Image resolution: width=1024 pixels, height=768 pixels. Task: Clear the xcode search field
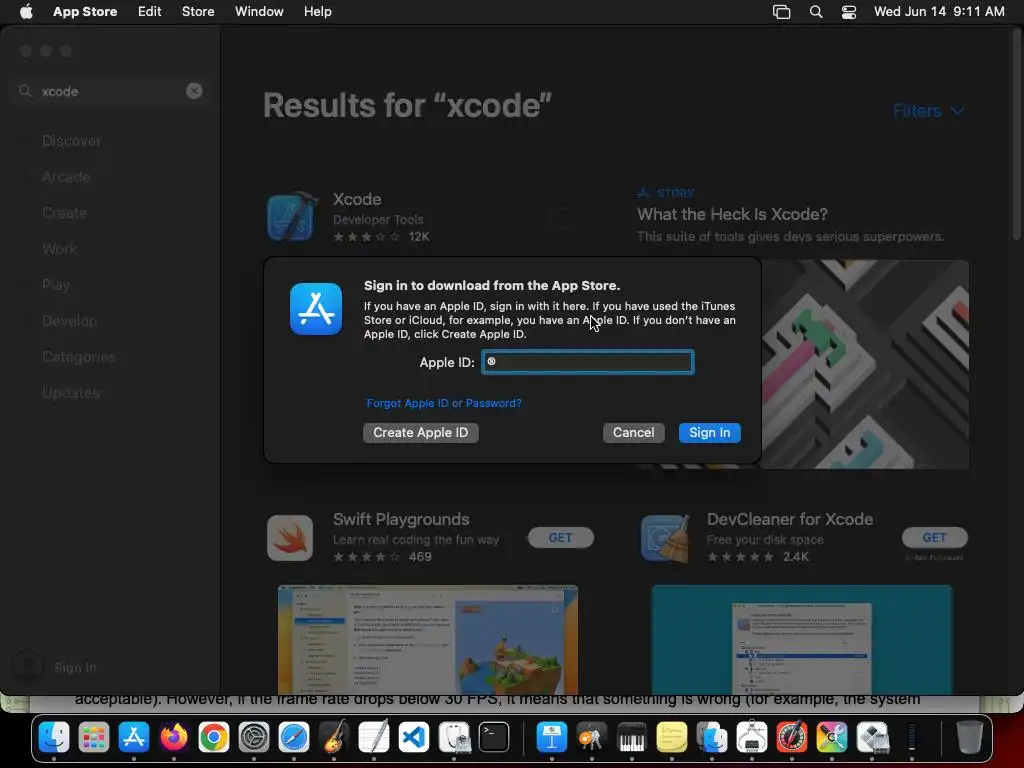click(194, 91)
